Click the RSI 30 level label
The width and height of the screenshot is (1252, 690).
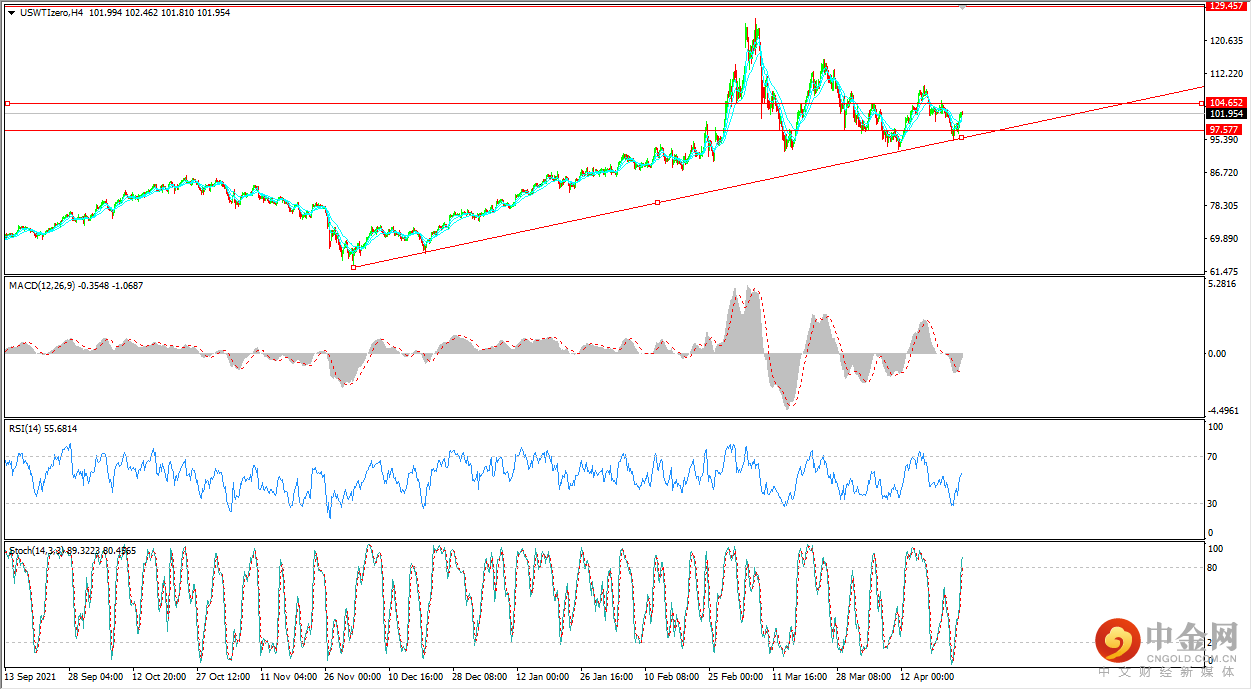[x=1214, y=503]
